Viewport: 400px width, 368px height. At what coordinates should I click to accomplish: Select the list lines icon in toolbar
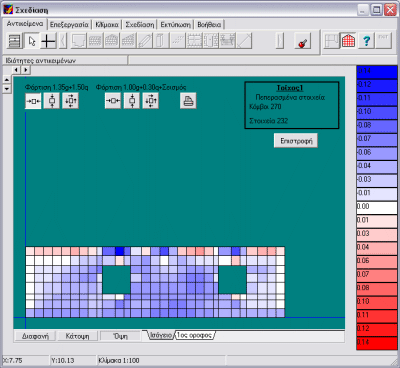(15, 41)
